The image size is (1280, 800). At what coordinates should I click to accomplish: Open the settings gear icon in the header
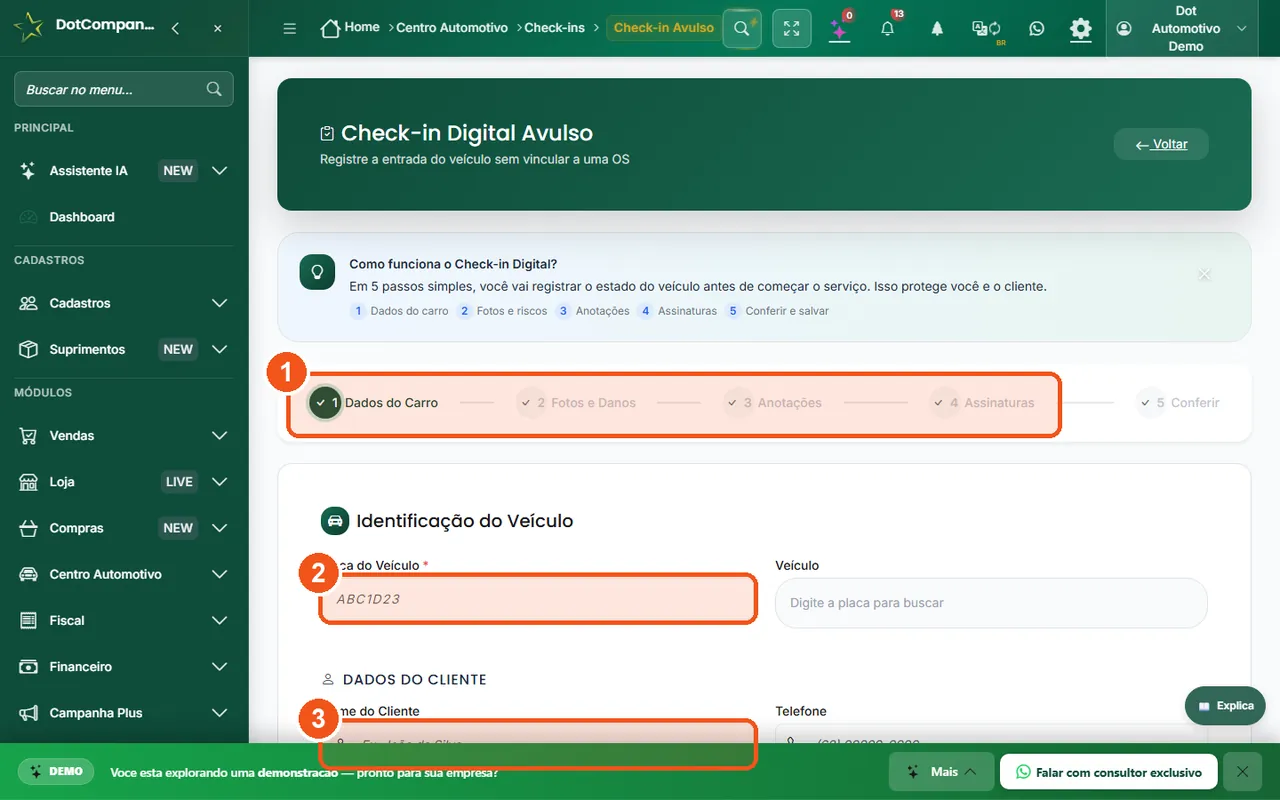point(1081,28)
